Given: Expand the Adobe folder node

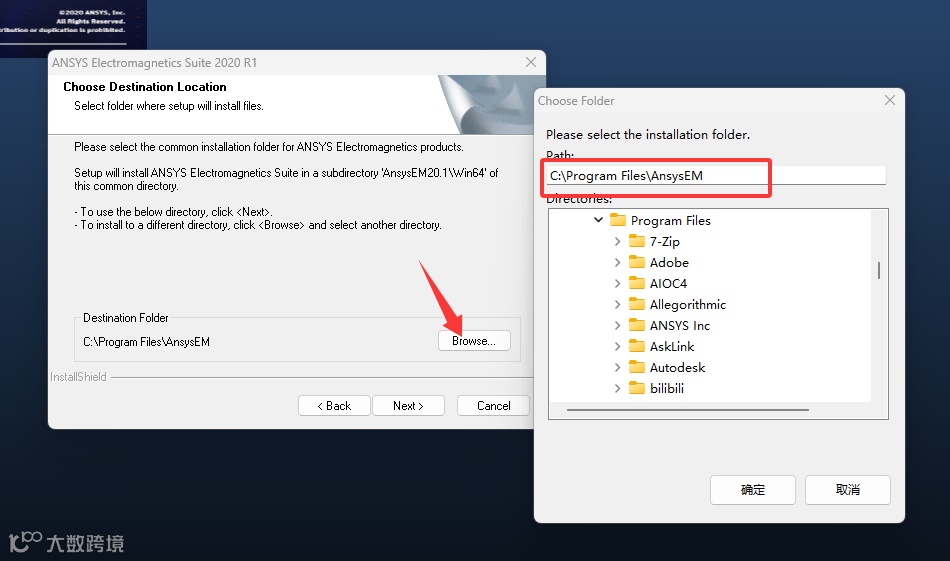Looking at the screenshot, I should click(617, 262).
